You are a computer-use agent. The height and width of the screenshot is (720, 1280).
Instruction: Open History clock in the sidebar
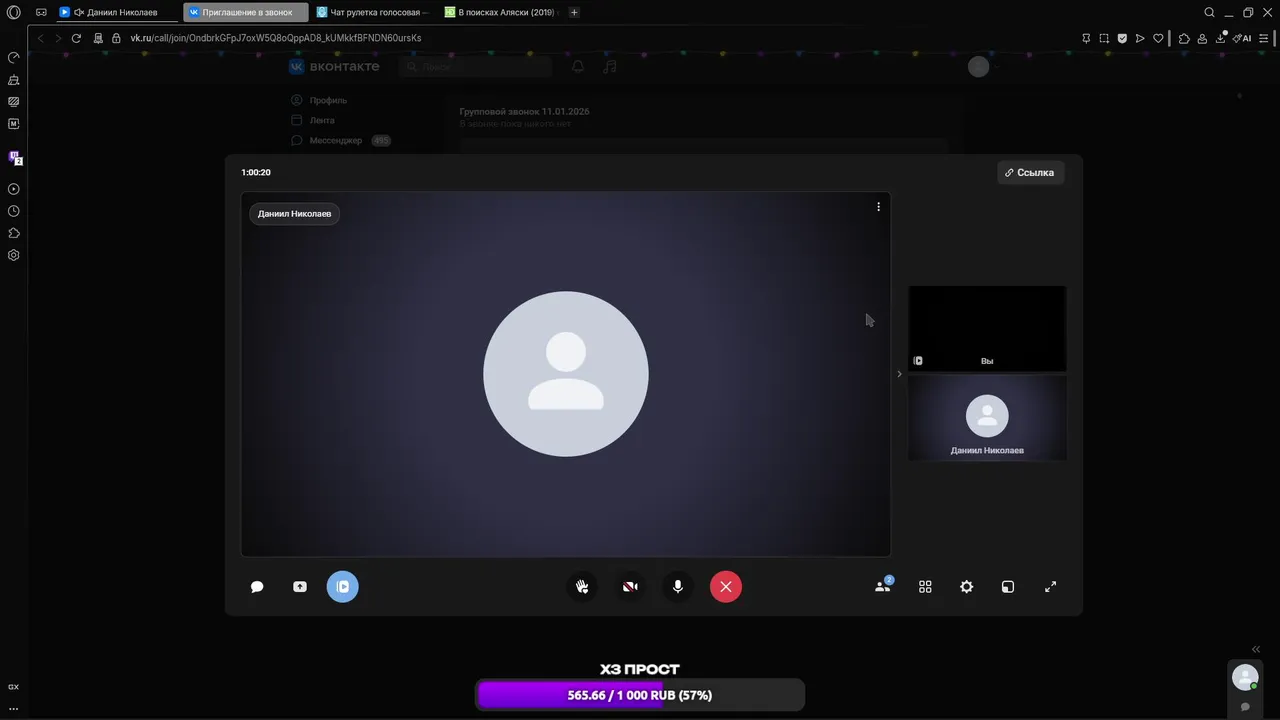tap(14, 211)
